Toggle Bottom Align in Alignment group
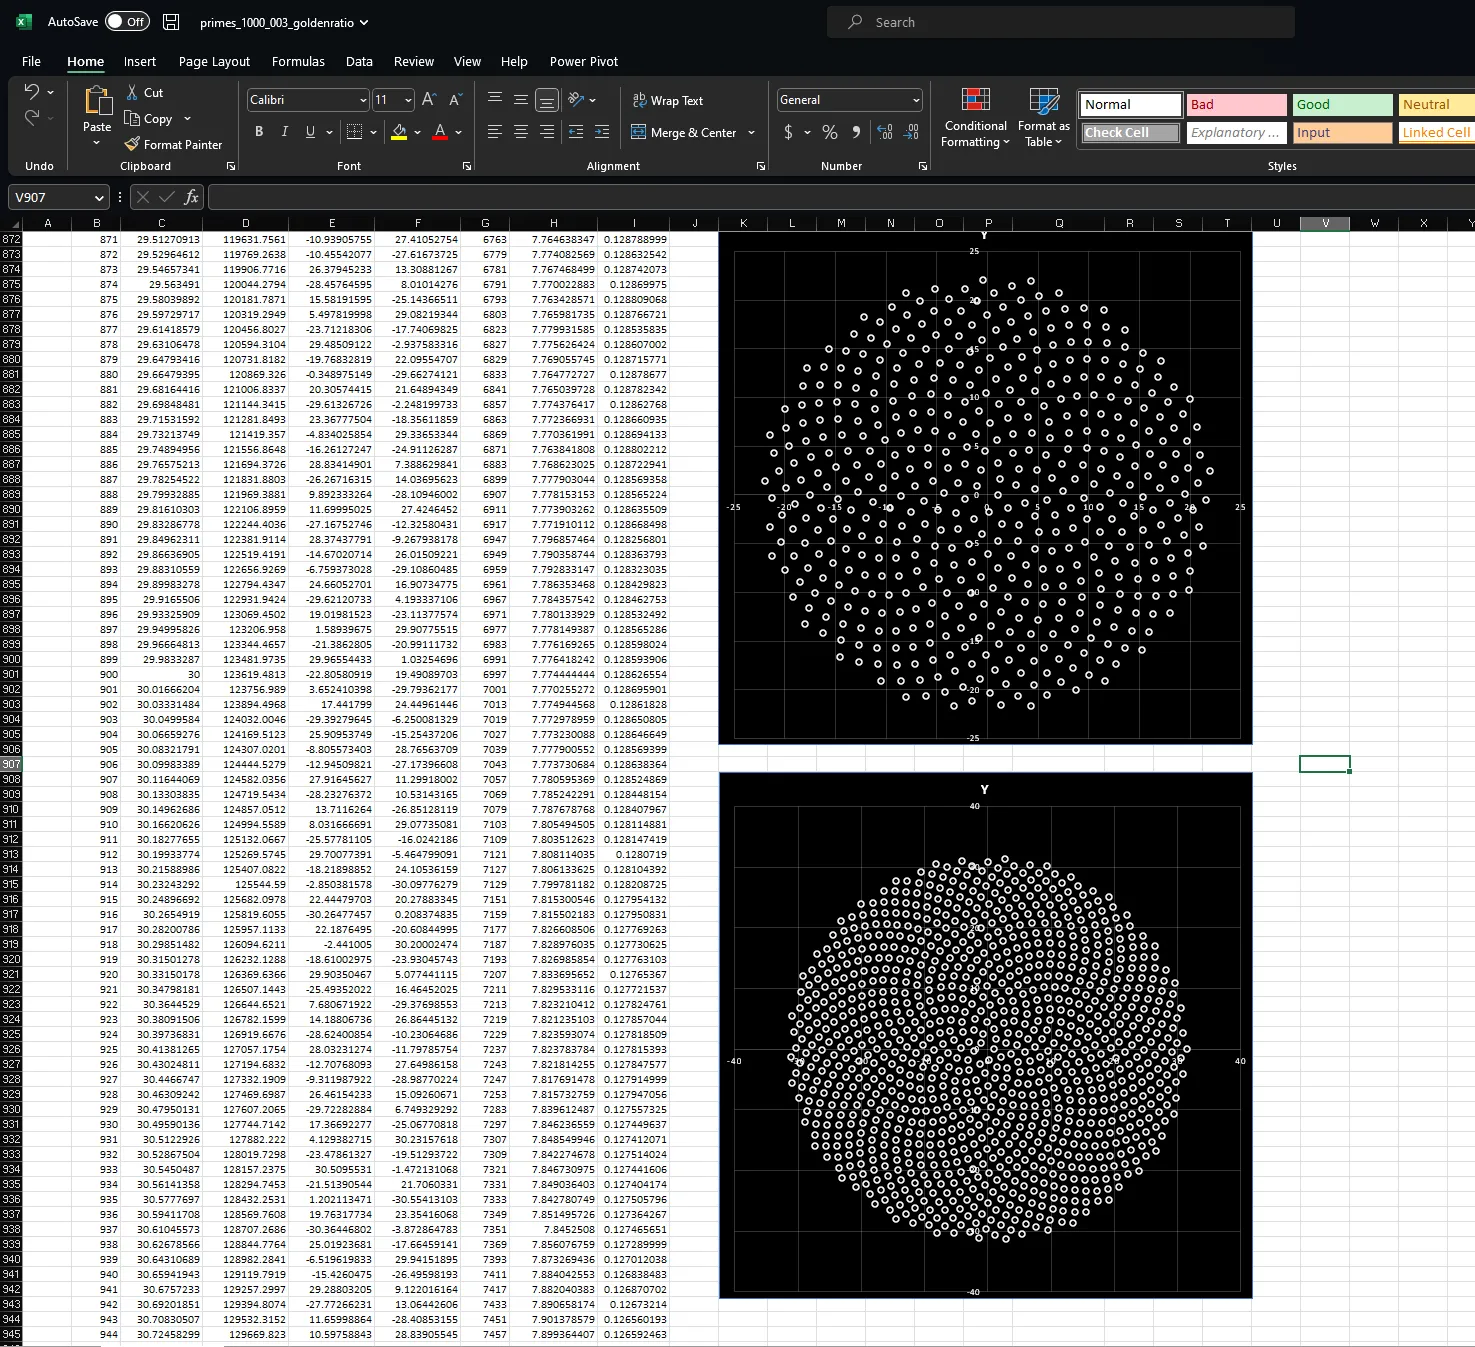Image resolution: width=1475 pixels, height=1347 pixels. (x=547, y=100)
